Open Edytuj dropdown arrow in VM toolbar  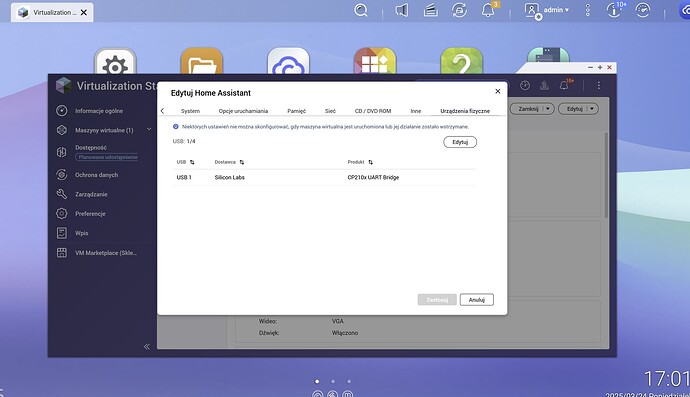[591, 109]
